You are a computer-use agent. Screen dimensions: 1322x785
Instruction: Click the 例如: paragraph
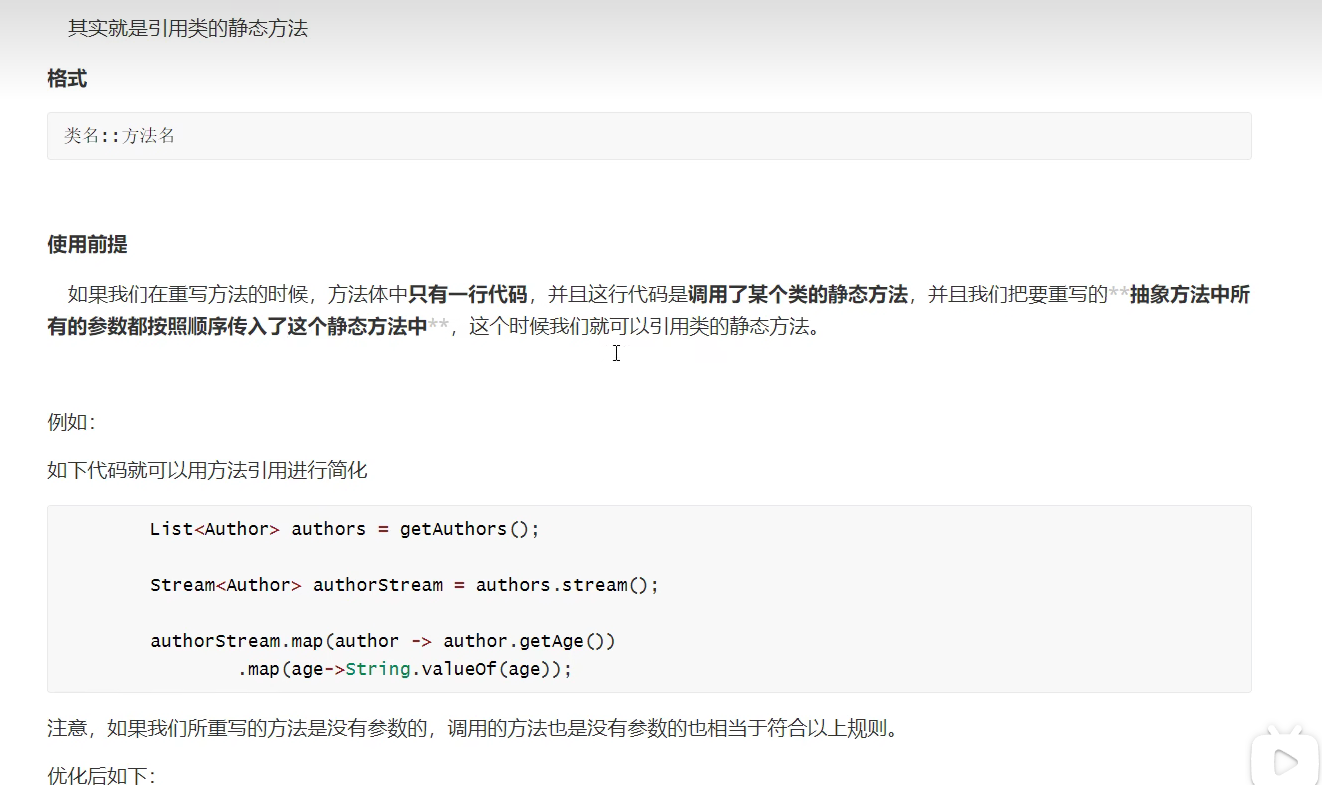[x=71, y=422]
